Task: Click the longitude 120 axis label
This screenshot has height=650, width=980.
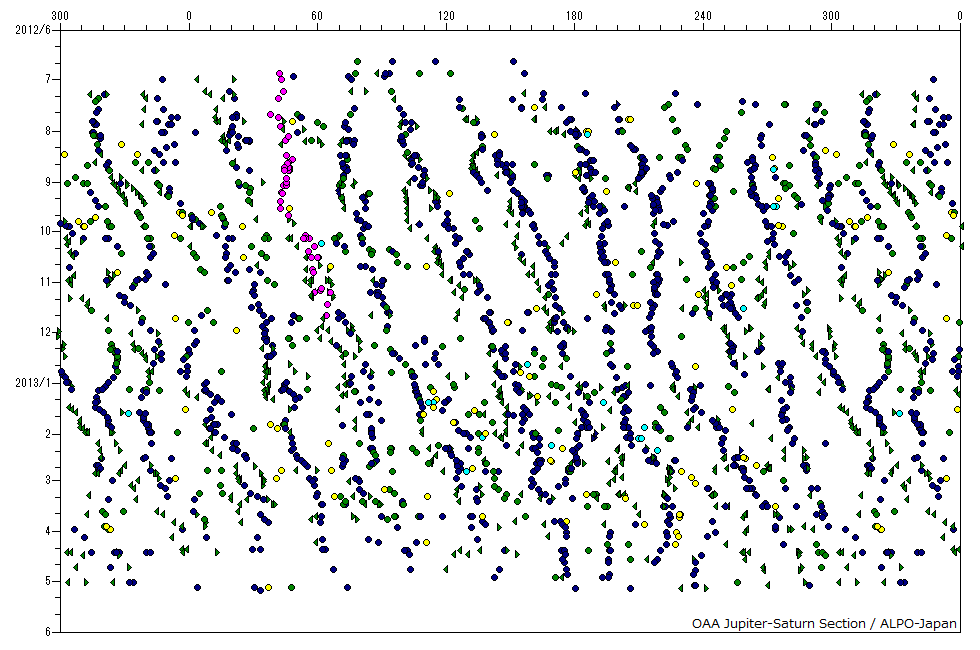Action: point(446,16)
